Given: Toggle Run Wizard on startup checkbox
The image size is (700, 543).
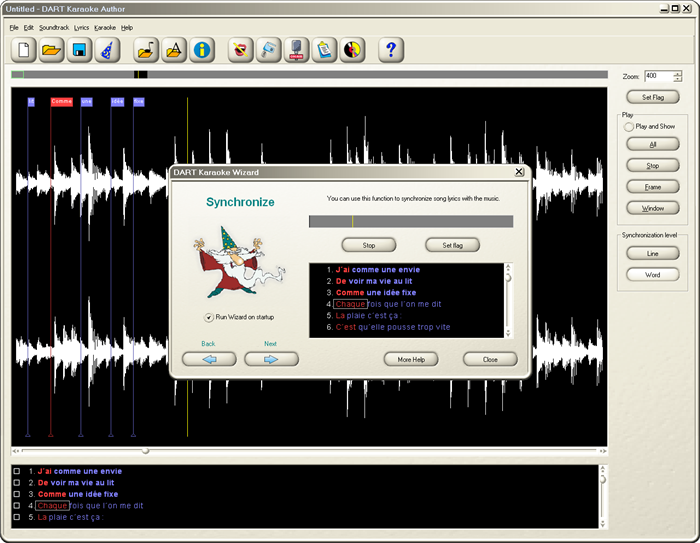Looking at the screenshot, I should coord(208,317).
